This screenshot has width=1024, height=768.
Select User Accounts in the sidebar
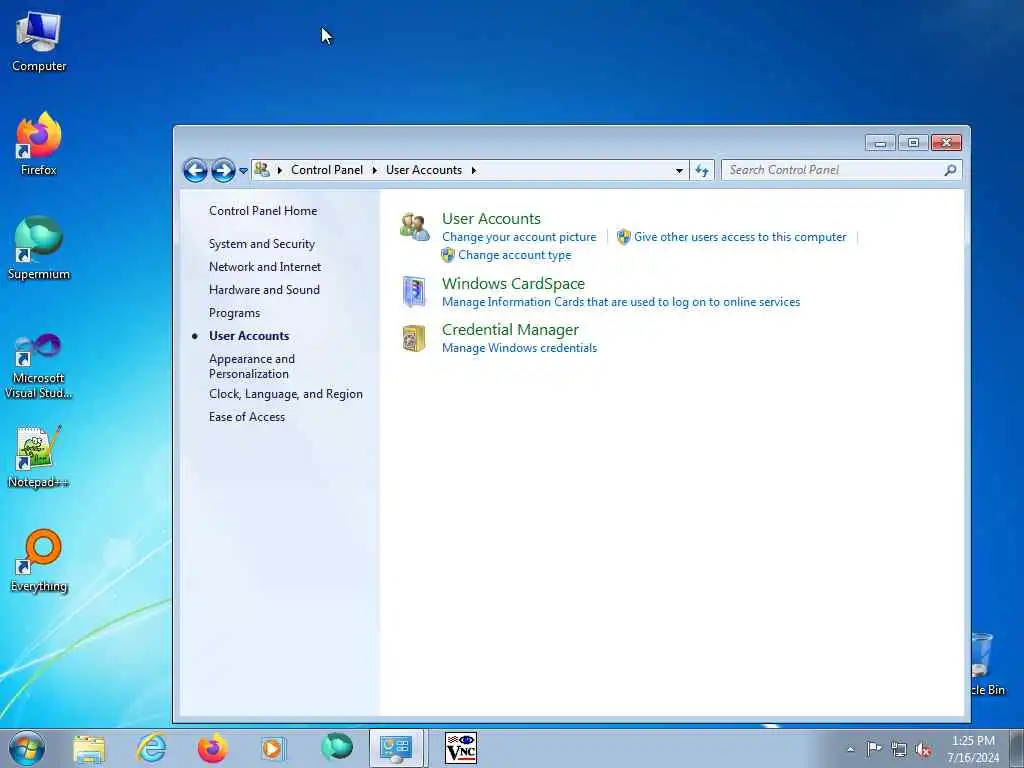coord(249,336)
